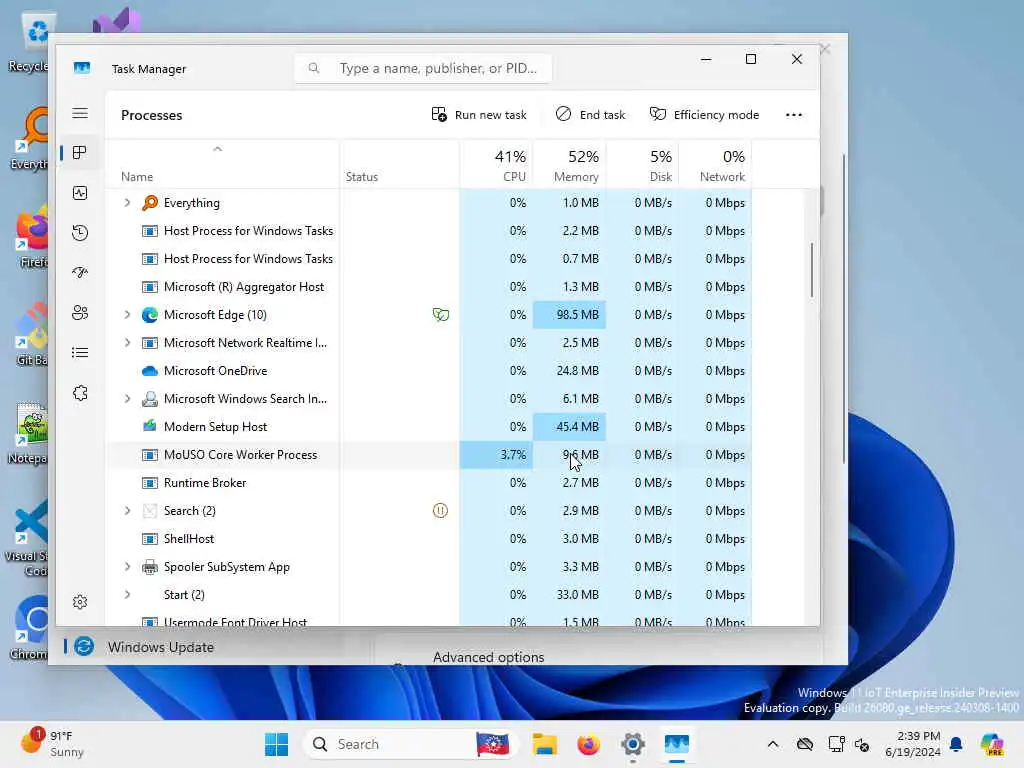The width and height of the screenshot is (1024, 768).
Task: Open the Users page in sidebar
Action: tap(80, 313)
